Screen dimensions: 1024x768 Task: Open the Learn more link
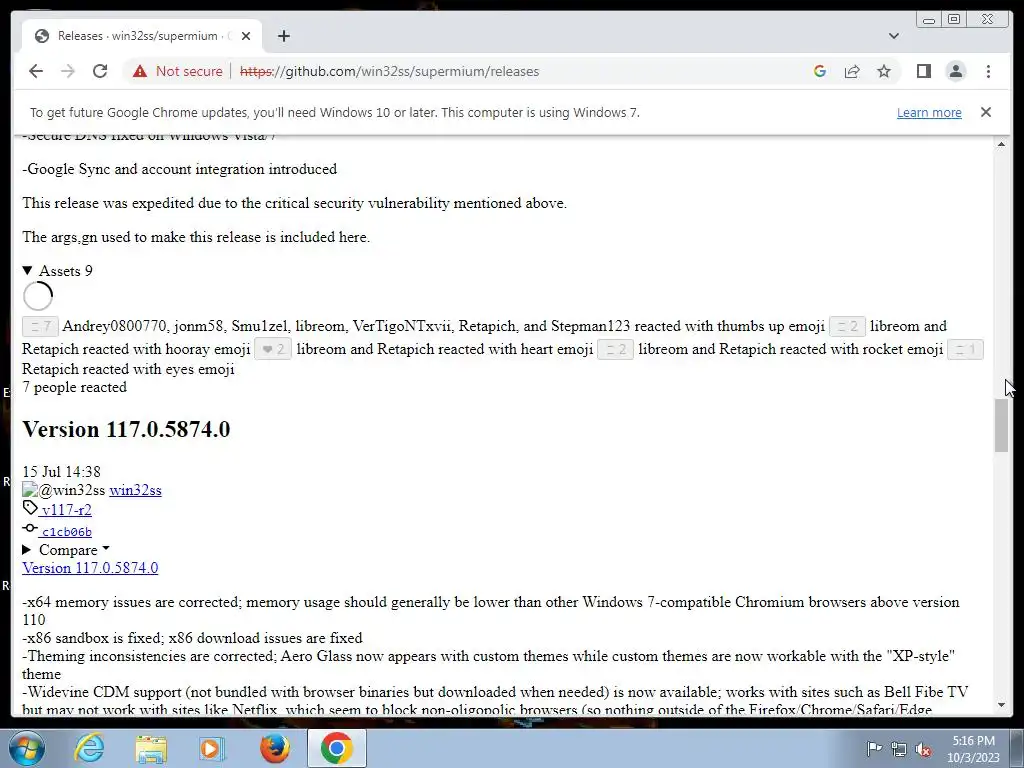coord(929,112)
